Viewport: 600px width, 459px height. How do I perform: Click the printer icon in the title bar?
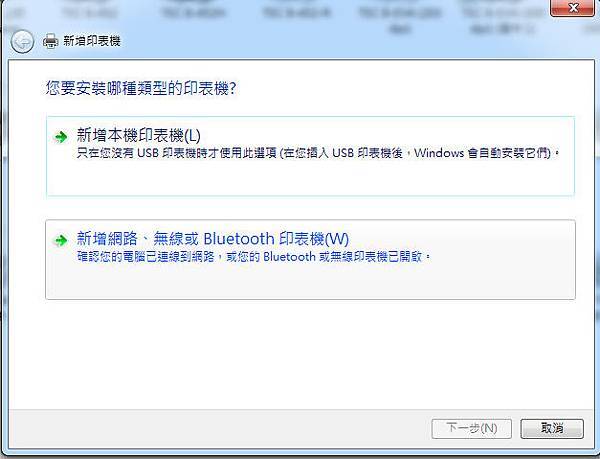click(50, 41)
